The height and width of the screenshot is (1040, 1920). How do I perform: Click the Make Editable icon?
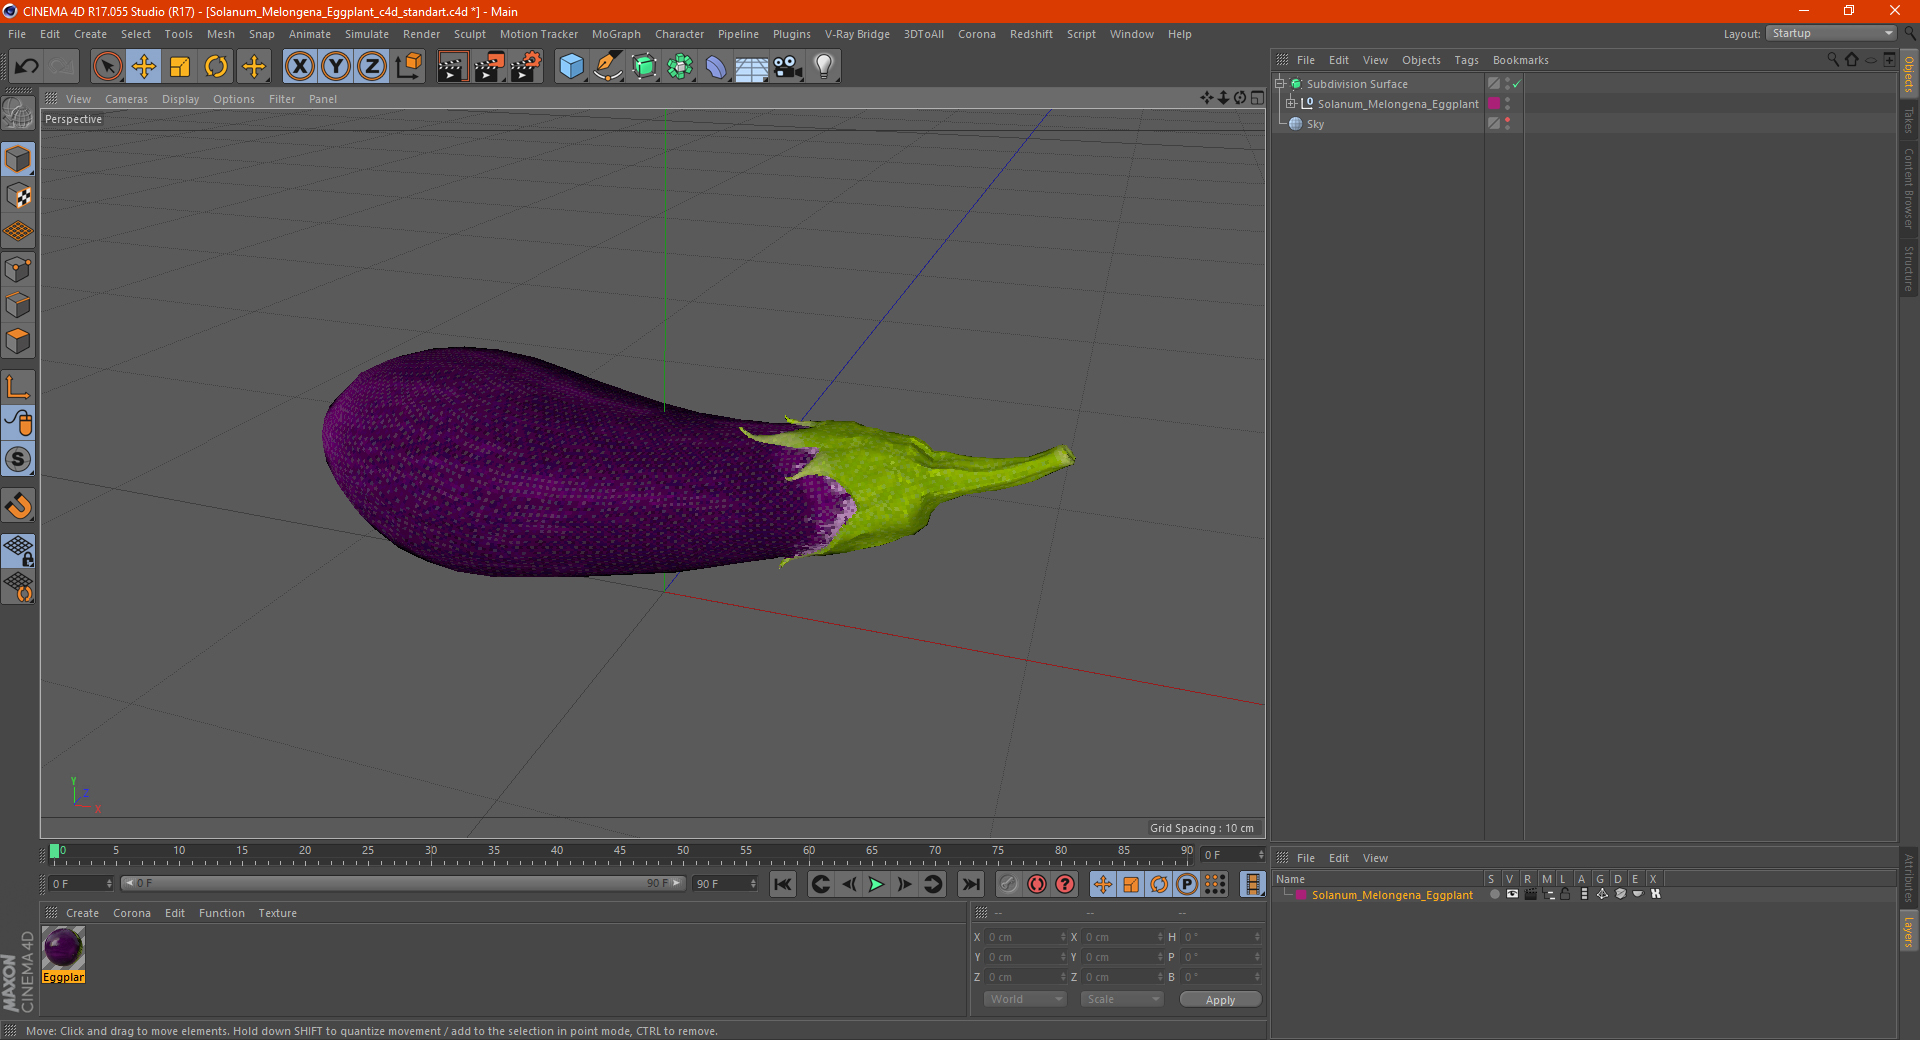click(x=18, y=114)
